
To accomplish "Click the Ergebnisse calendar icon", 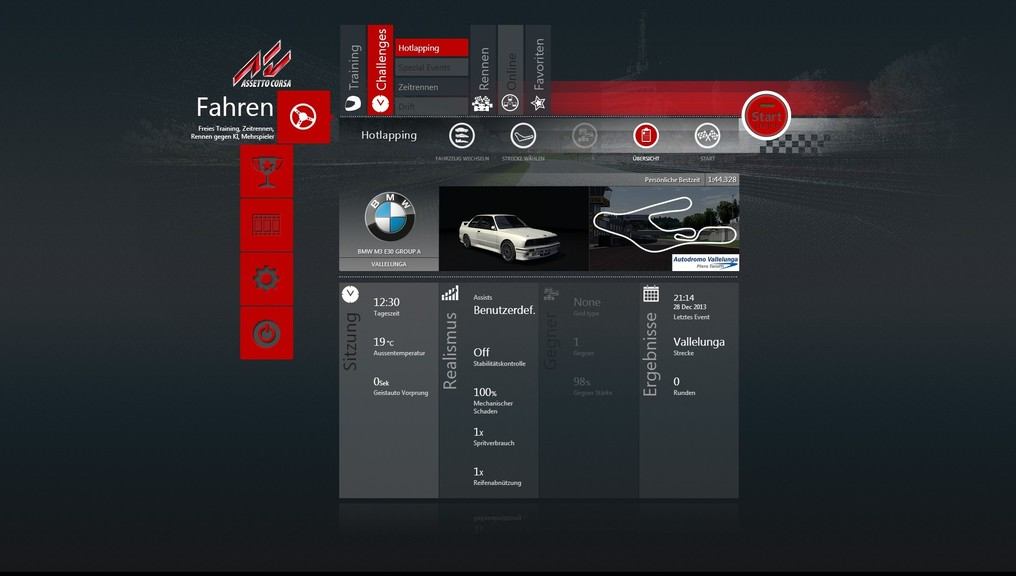I will pyautogui.click(x=651, y=294).
